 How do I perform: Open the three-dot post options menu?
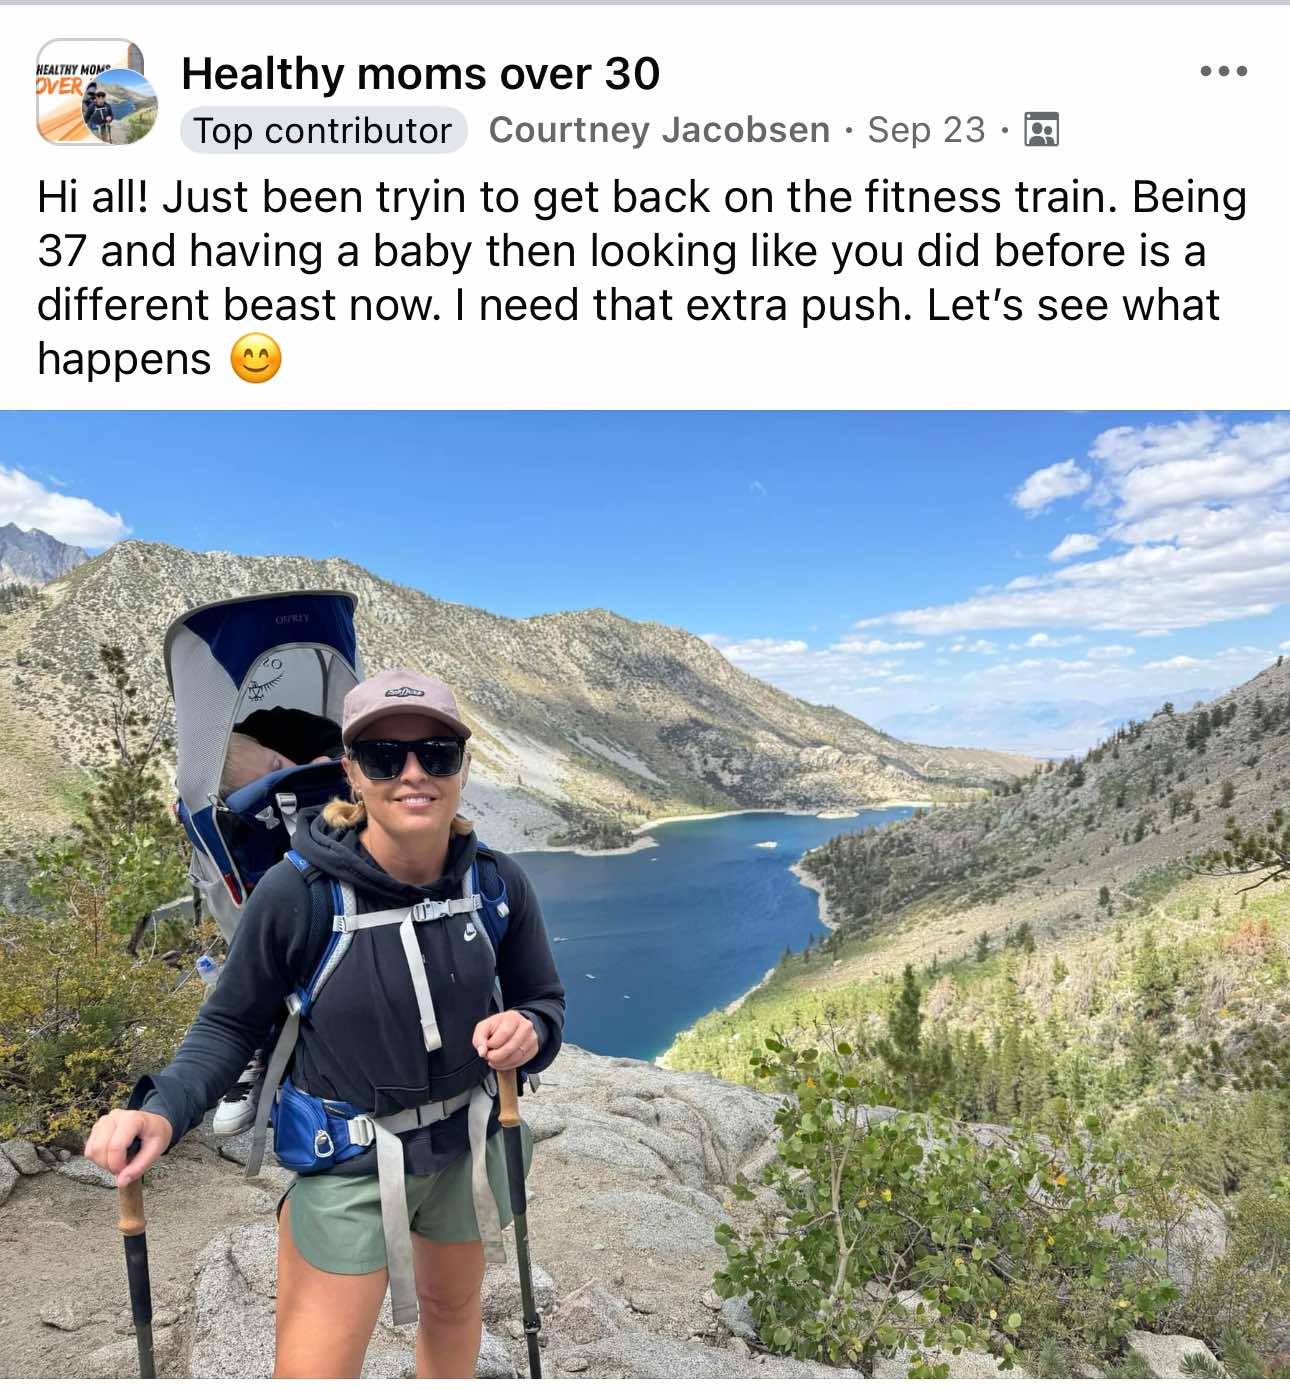click(1223, 71)
